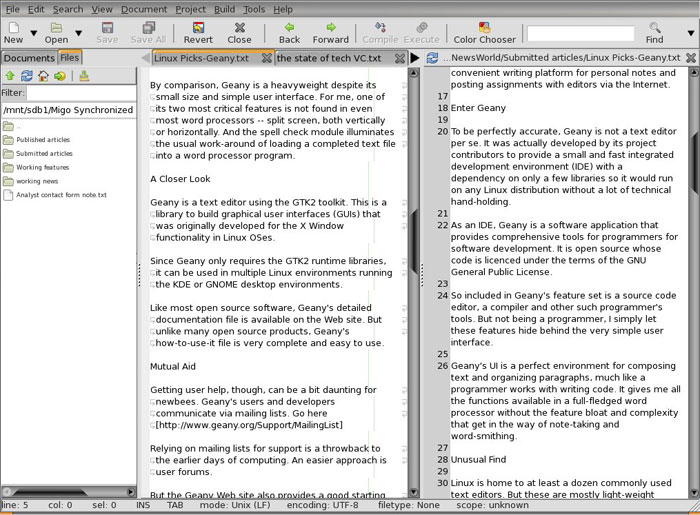Image resolution: width=700 pixels, height=515 pixels.
Task: Click the Compile toolbar icon
Action: coord(380,33)
